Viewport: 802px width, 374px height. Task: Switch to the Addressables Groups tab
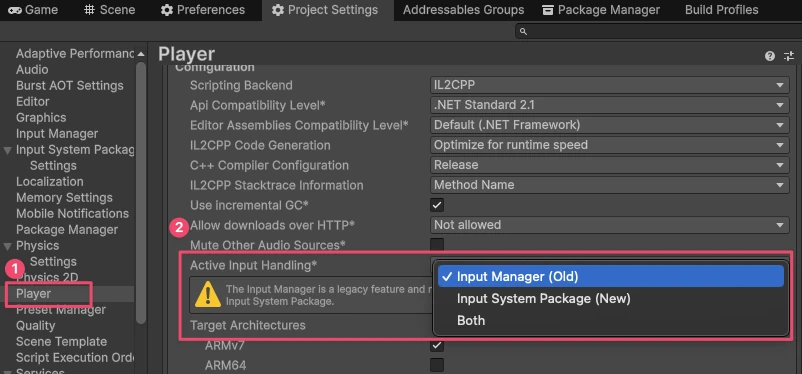tap(463, 10)
